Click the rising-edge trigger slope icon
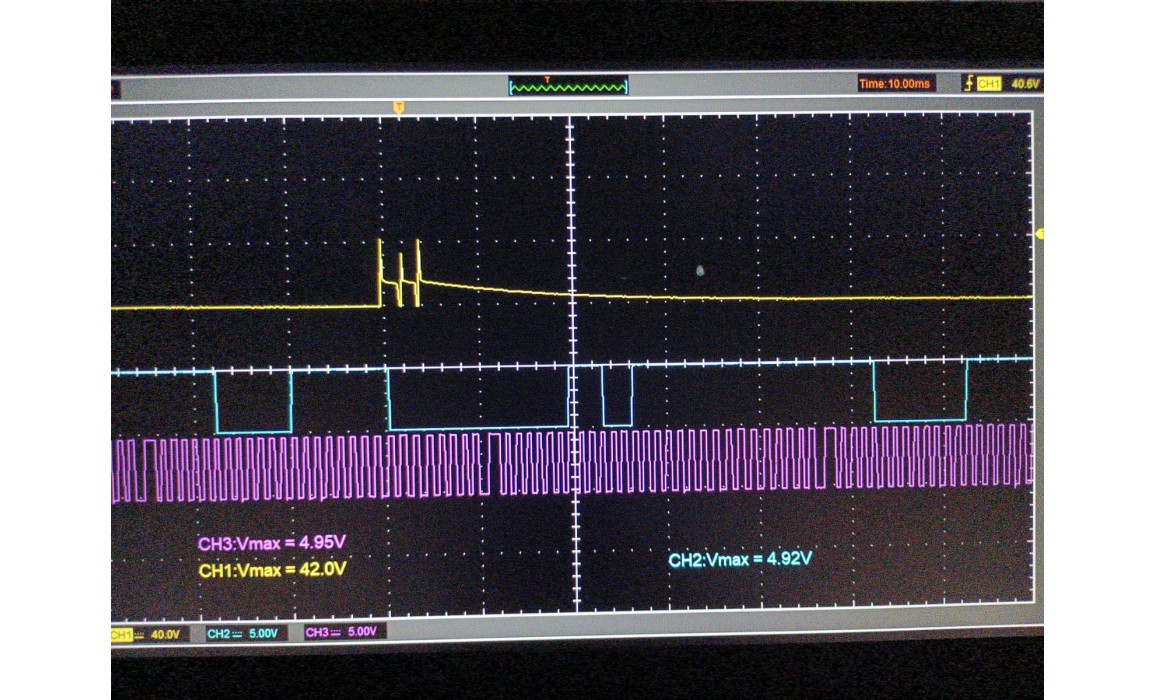This screenshot has width=1156, height=700. pyautogui.click(x=967, y=84)
